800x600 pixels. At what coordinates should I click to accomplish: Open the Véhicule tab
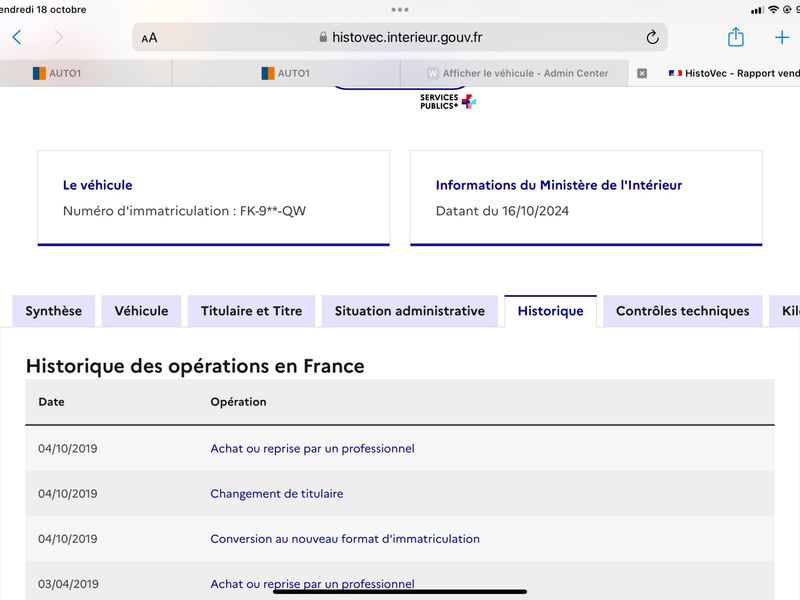click(x=141, y=311)
